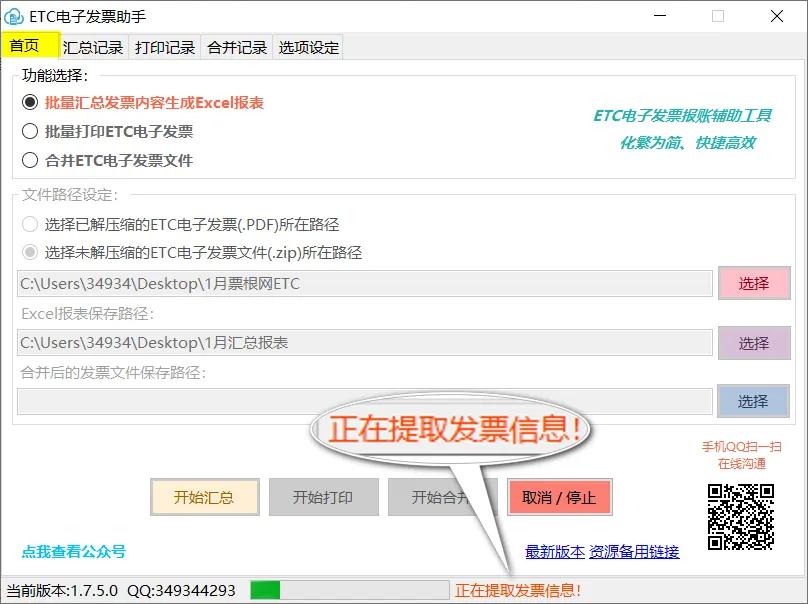Click the 开始合并 button
808x604 pixels.
pos(442,497)
